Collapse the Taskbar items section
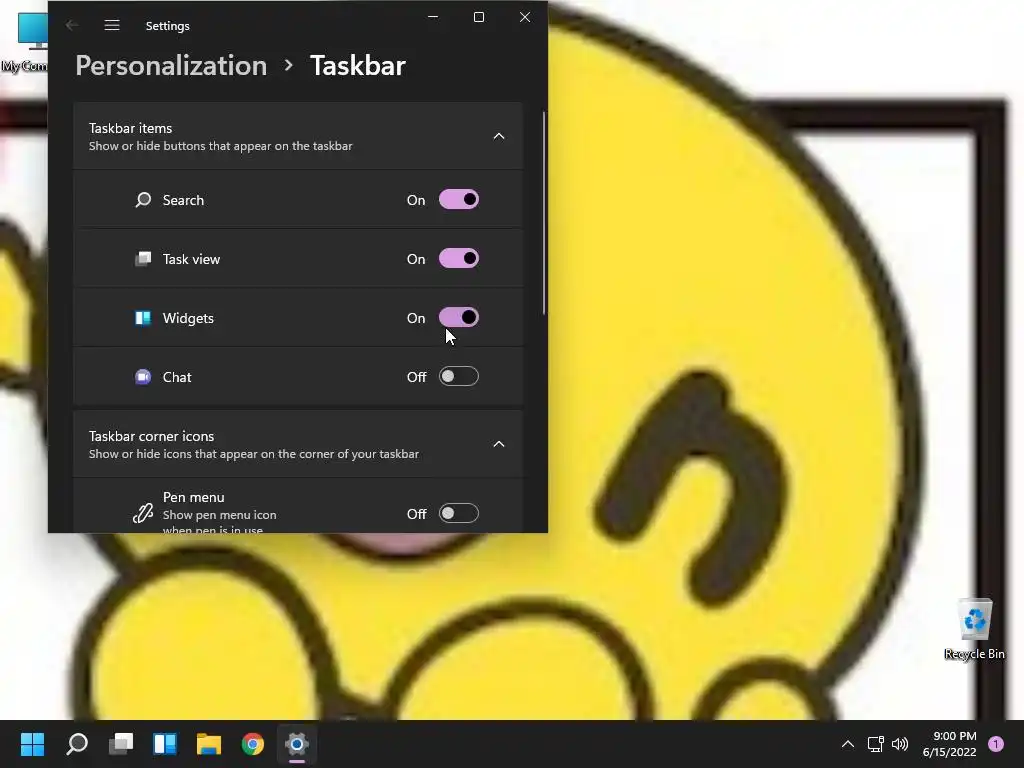The width and height of the screenshot is (1024, 768). (499, 136)
